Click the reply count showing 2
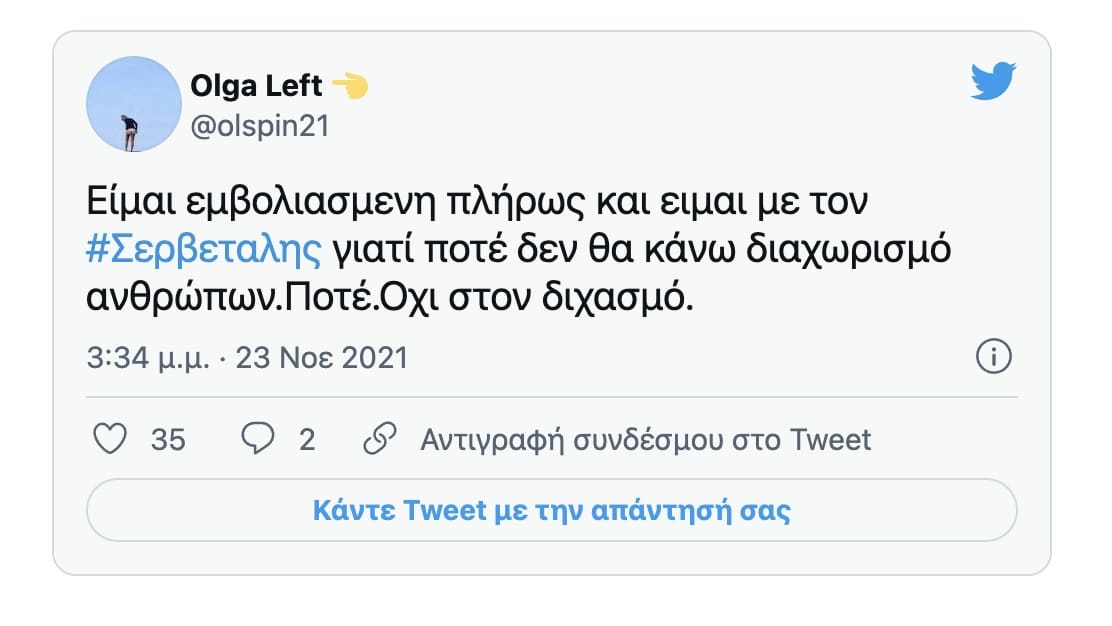Screen dimensions: 1112x626 306,438
